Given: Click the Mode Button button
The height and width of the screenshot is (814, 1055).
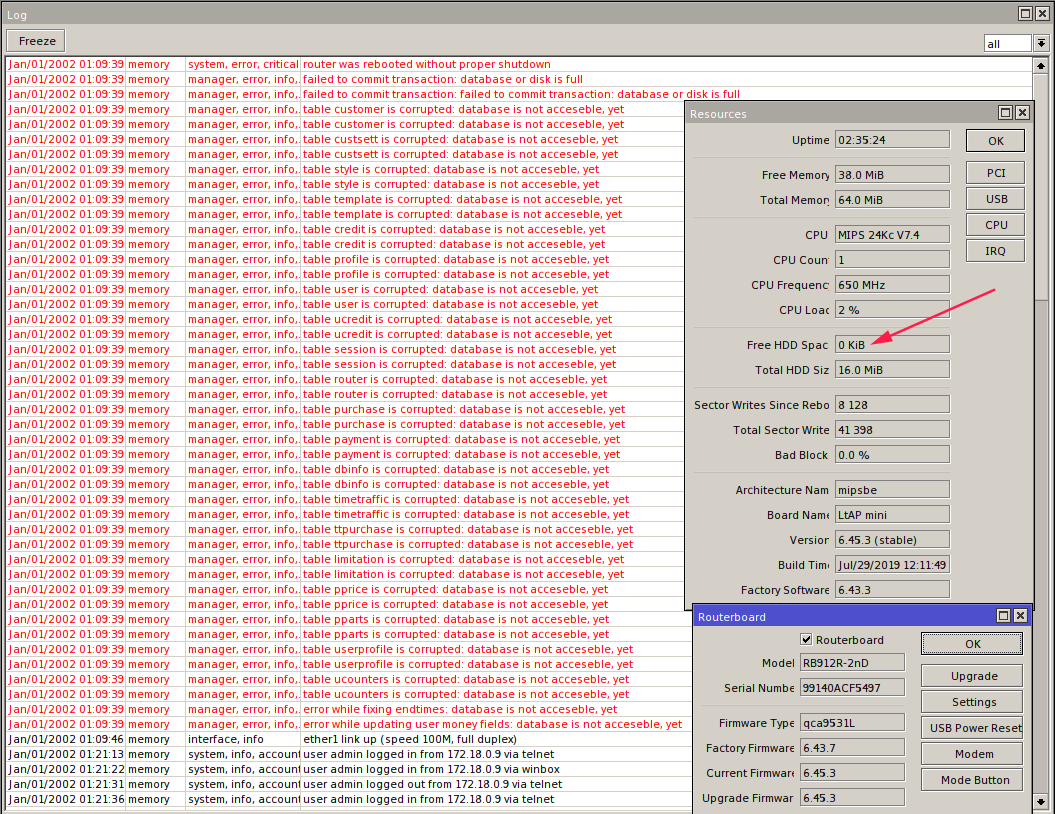Looking at the screenshot, I should tap(972, 780).
